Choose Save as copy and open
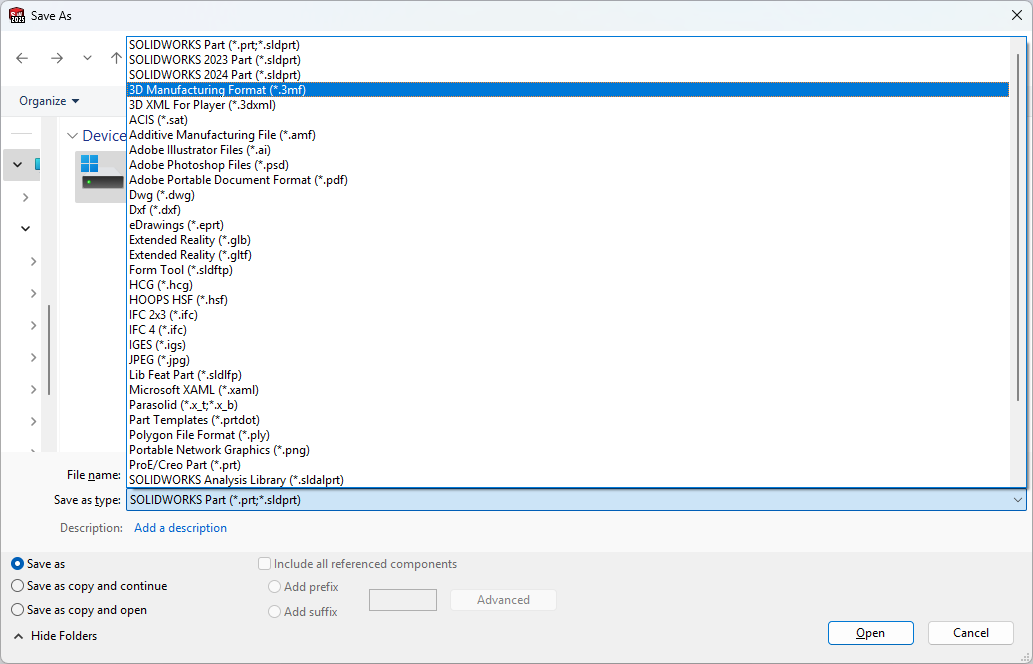Image resolution: width=1033 pixels, height=664 pixels. [18, 610]
